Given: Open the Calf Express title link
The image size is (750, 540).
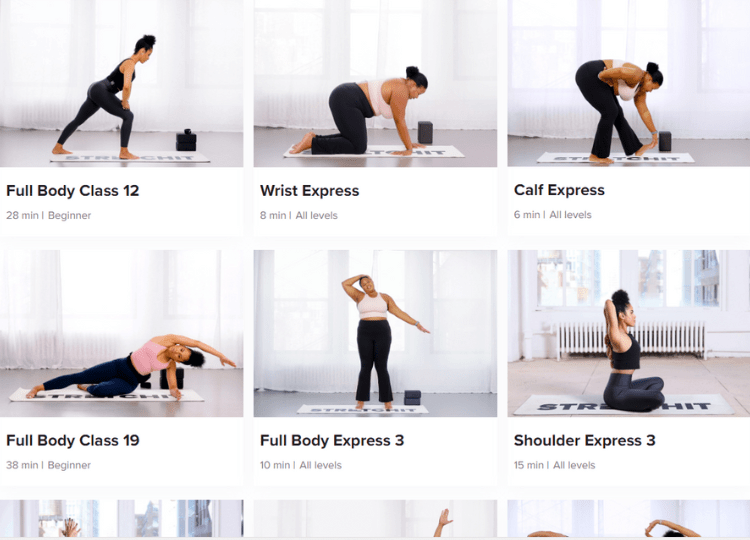Looking at the screenshot, I should [x=559, y=190].
